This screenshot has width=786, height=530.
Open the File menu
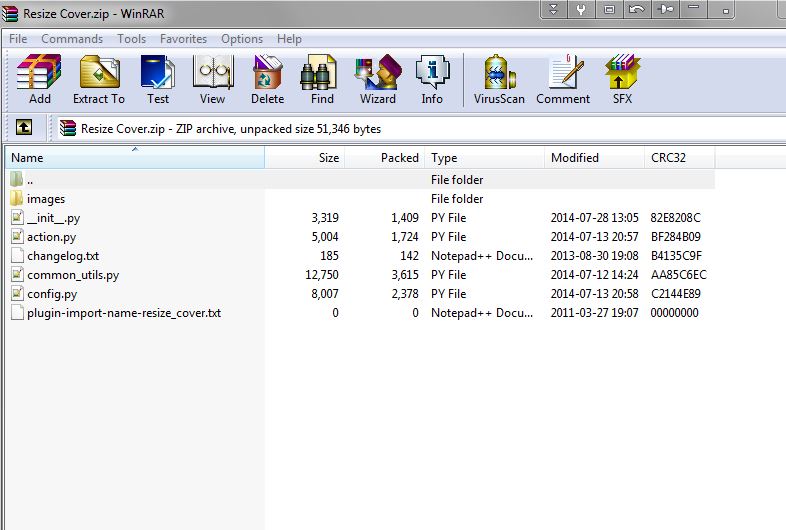pos(18,39)
